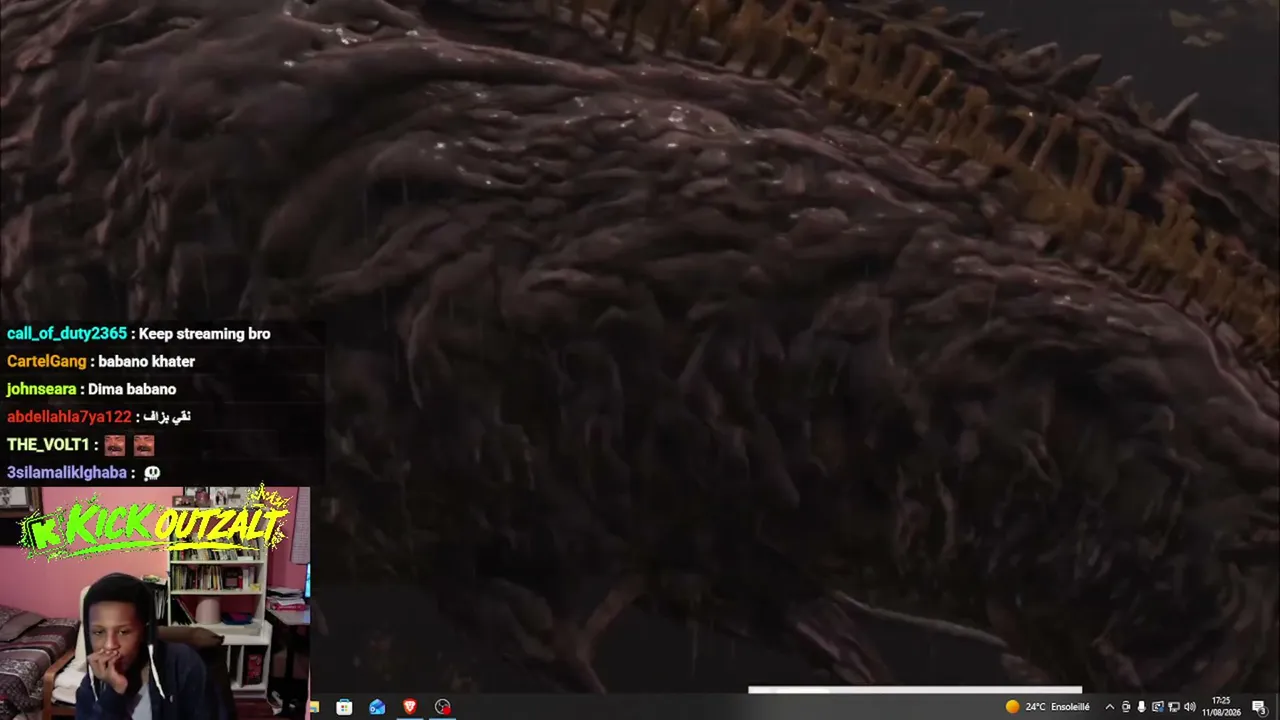Open the sunny weather widget icon
Image resolution: width=1280 pixels, height=720 pixels.
pyautogui.click(x=1012, y=707)
